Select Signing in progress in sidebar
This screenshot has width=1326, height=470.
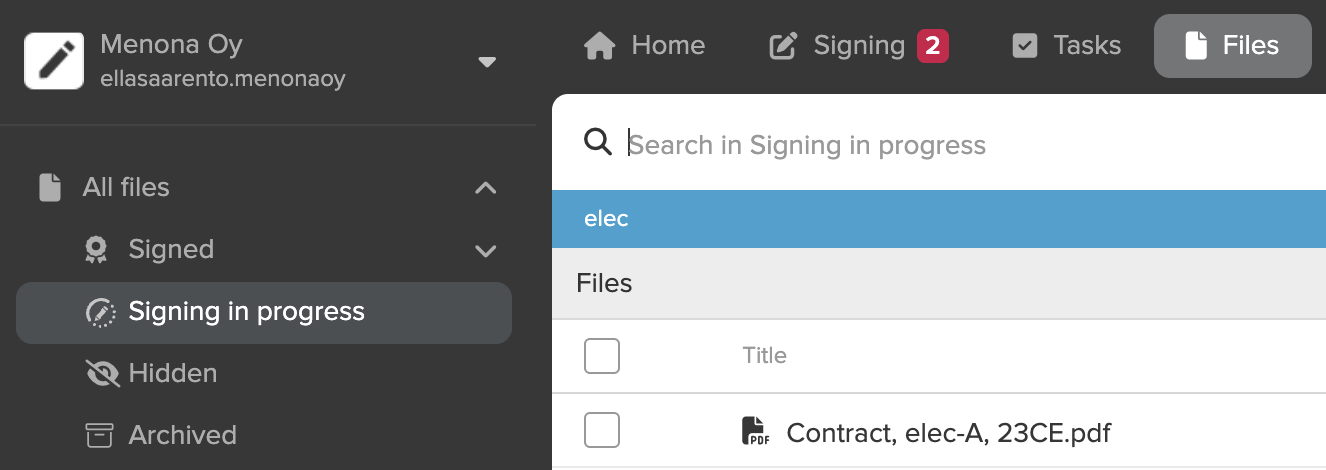pos(264,312)
